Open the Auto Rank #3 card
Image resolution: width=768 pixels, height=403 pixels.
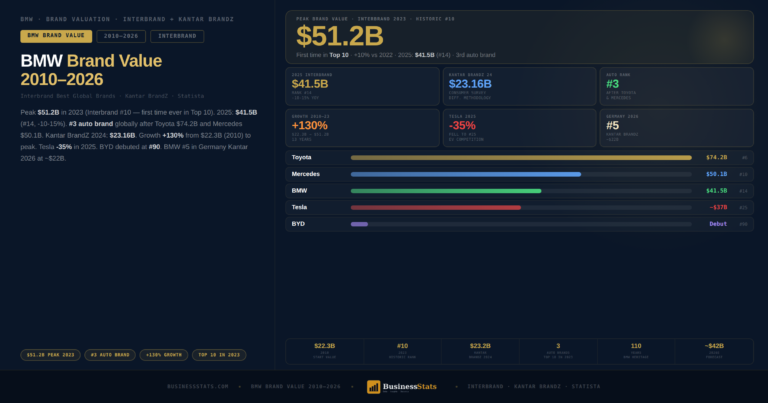coord(676,86)
